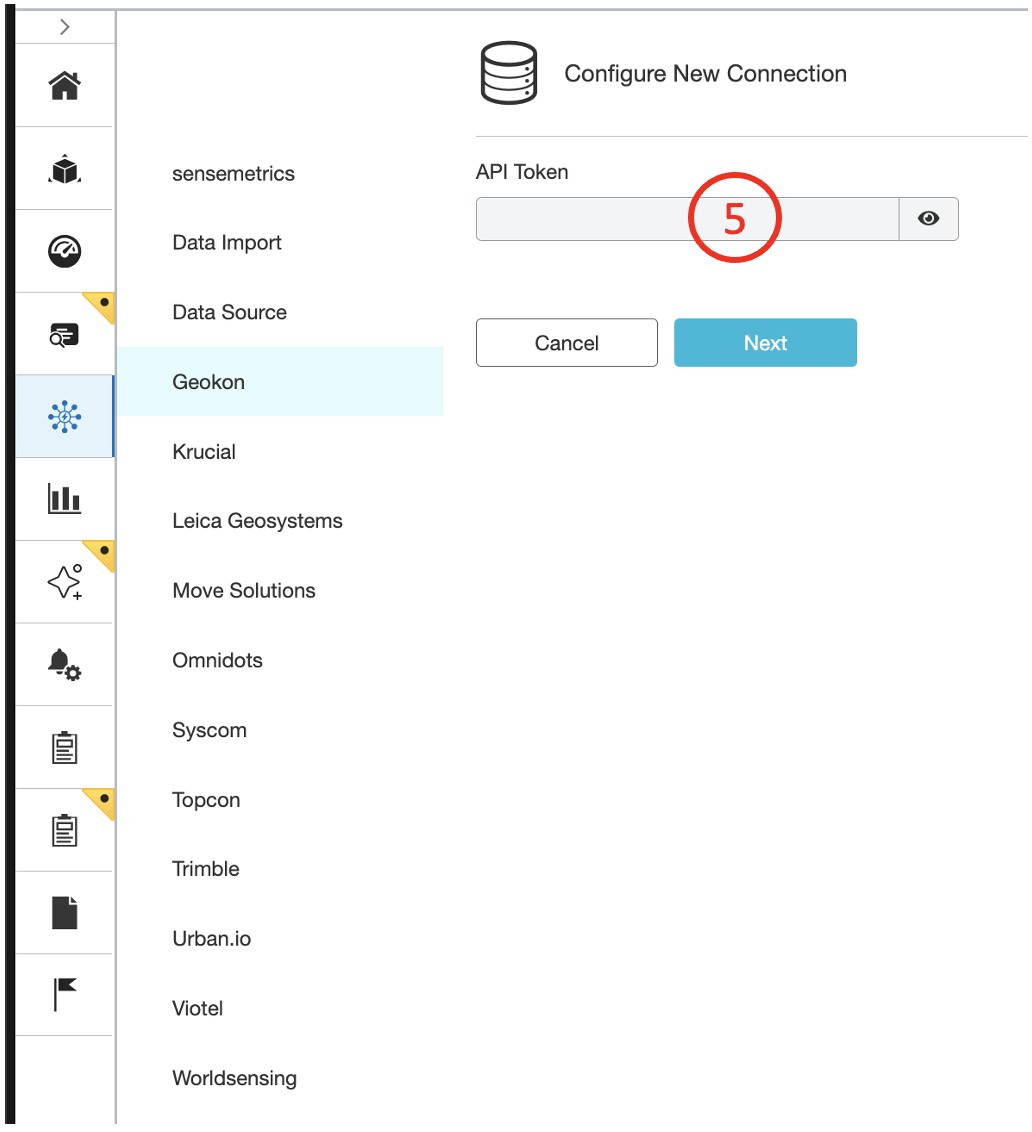The height and width of the screenshot is (1132, 1032).
Task: Pick the Trimble connection type
Action: click(206, 869)
